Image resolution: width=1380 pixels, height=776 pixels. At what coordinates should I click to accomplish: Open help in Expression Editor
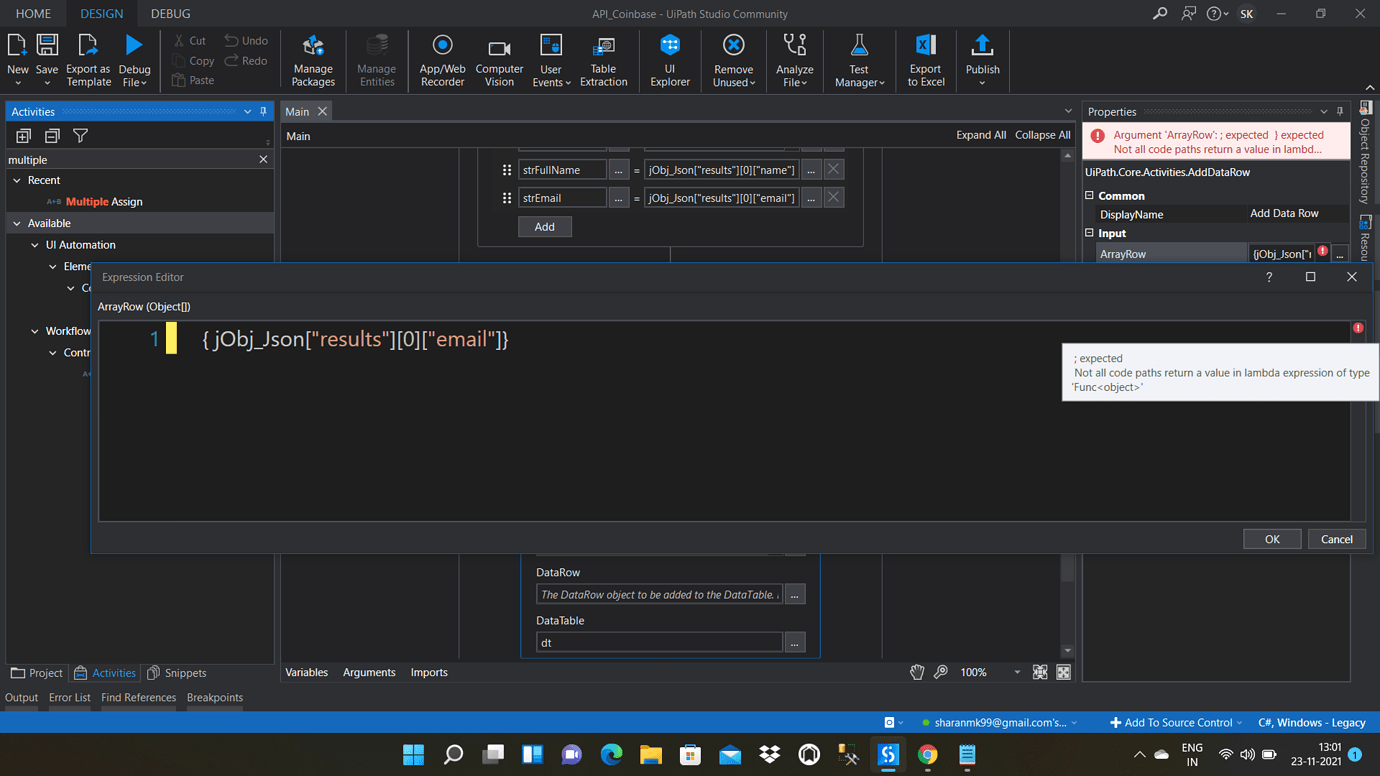tap(1269, 277)
